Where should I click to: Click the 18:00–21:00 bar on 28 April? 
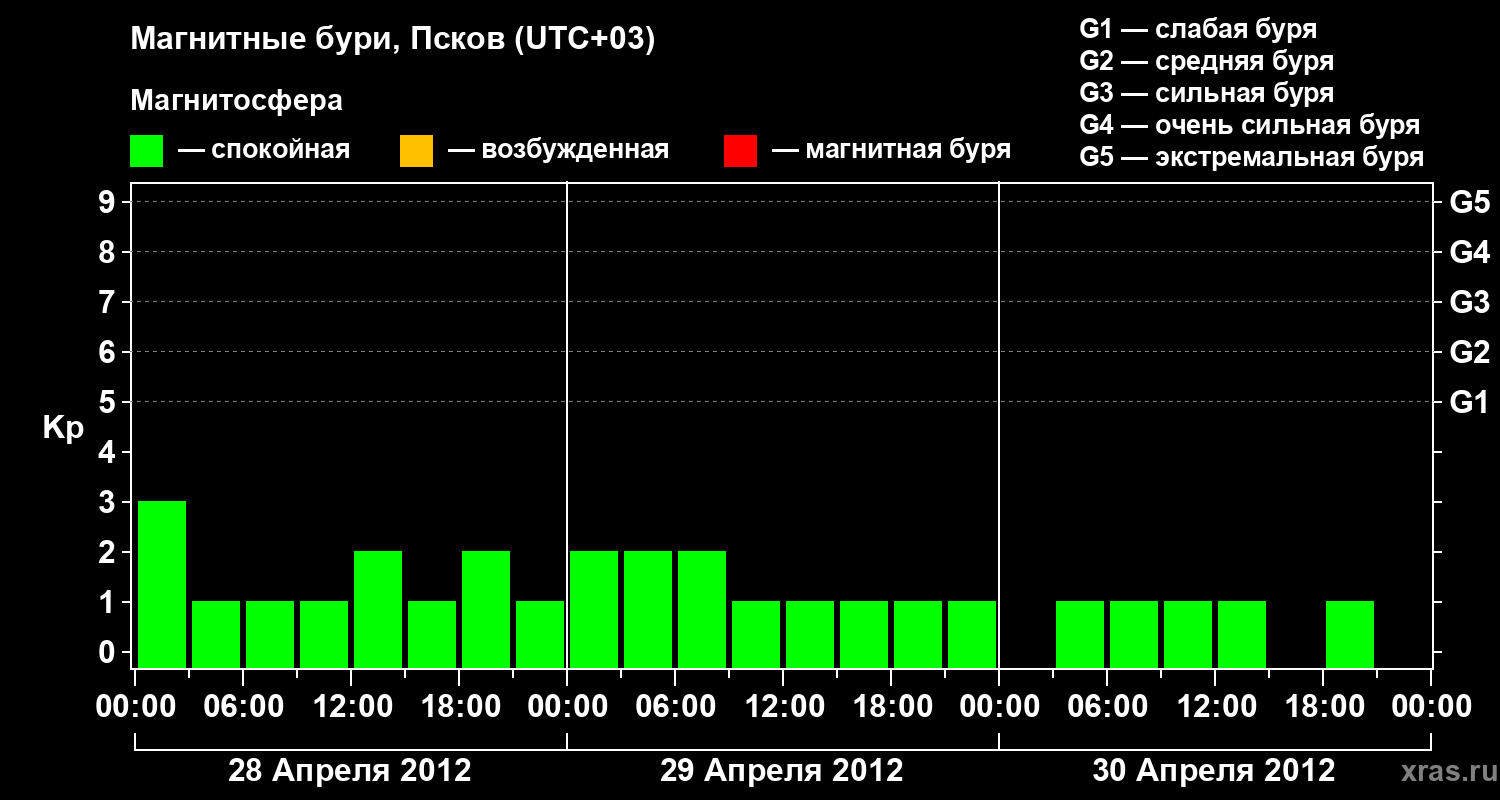click(x=486, y=609)
